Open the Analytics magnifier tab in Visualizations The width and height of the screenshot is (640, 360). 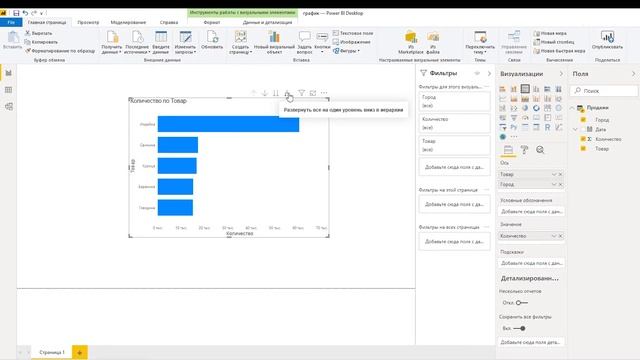tap(540, 150)
